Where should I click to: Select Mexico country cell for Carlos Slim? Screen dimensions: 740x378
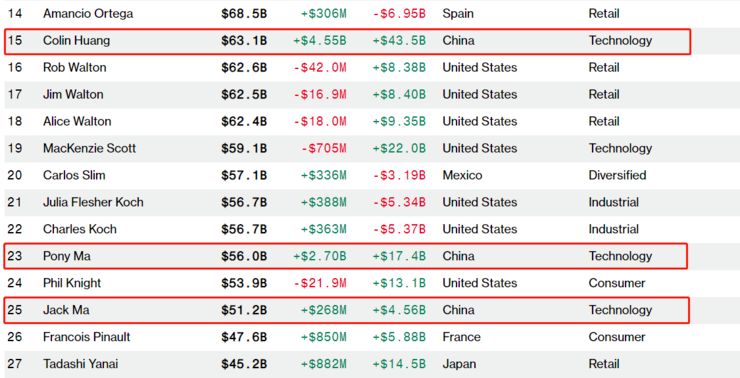click(462, 175)
